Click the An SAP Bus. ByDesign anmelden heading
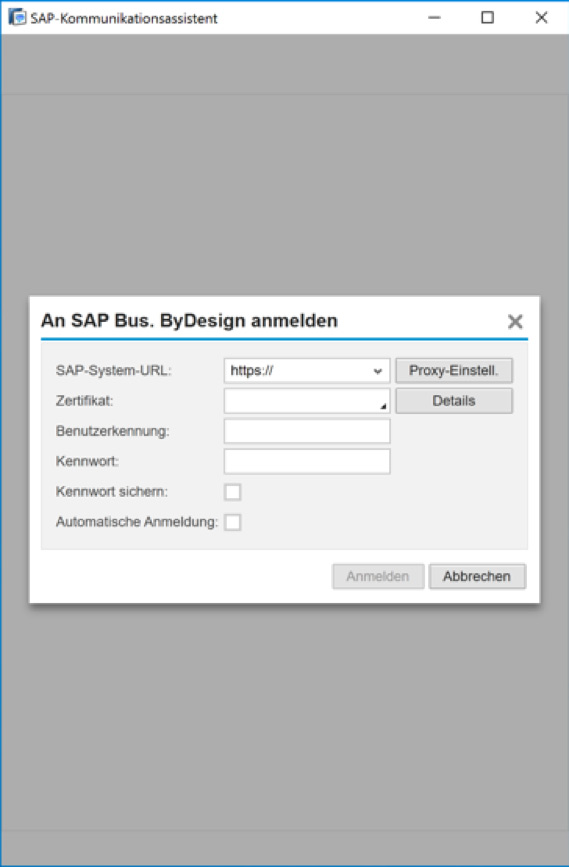Viewport: 569px width, 867px height. point(189,321)
